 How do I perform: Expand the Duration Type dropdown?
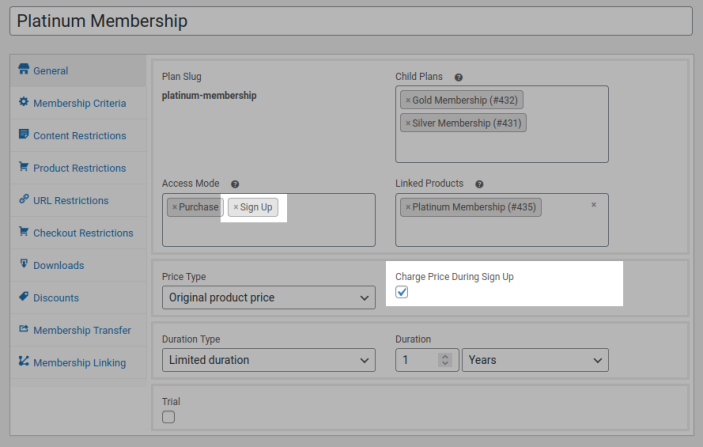(268, 360)
